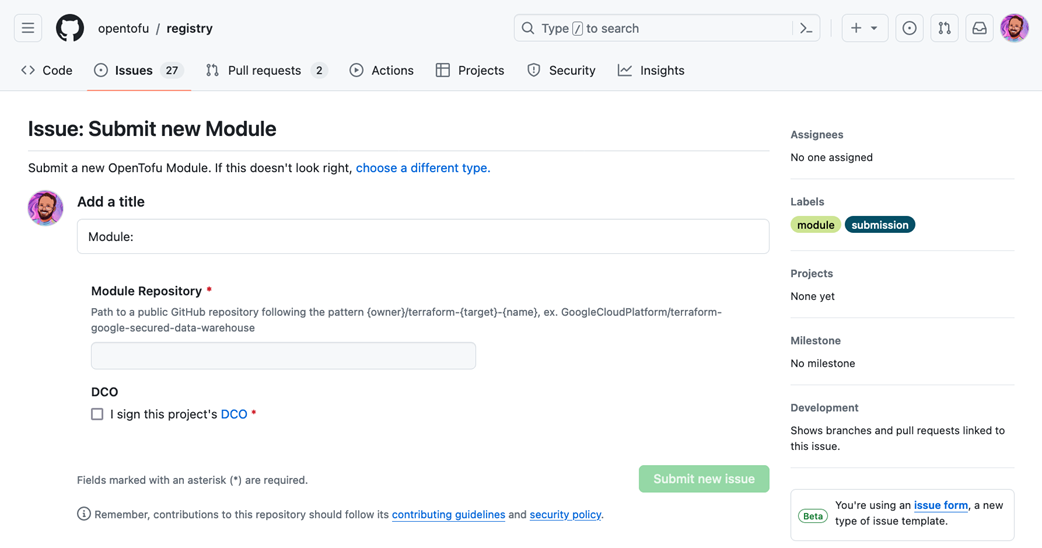The height and width of the screenshot is (548, 1042).
Task: Open the global issues icon
Action: point(909,28)
